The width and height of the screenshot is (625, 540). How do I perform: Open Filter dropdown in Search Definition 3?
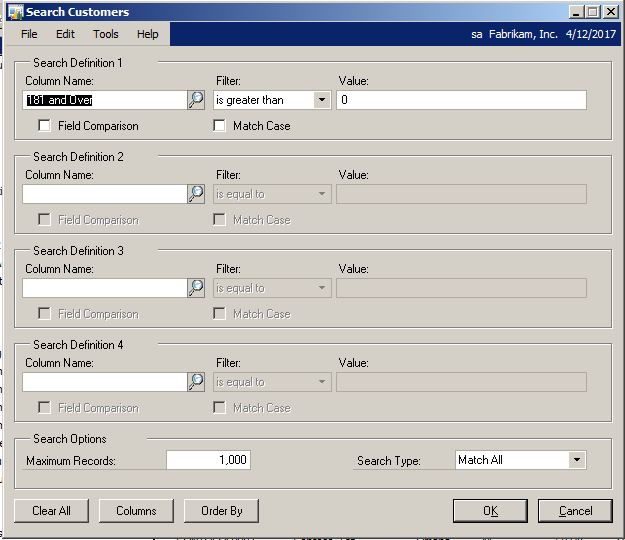[x=322, y=288]
